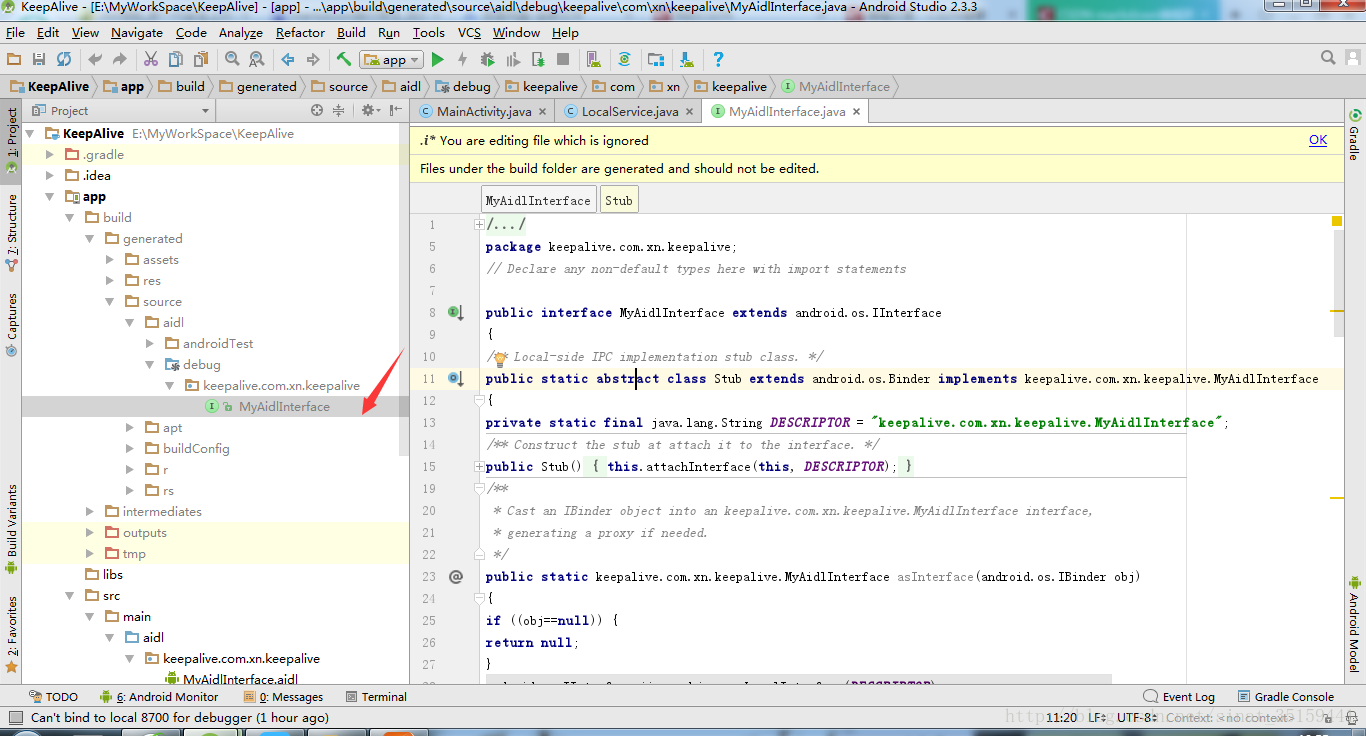Start Debug with the bug icon
Image resolution: width=1366 pixels, height=736 pixels.
click(x=488, y=60)
